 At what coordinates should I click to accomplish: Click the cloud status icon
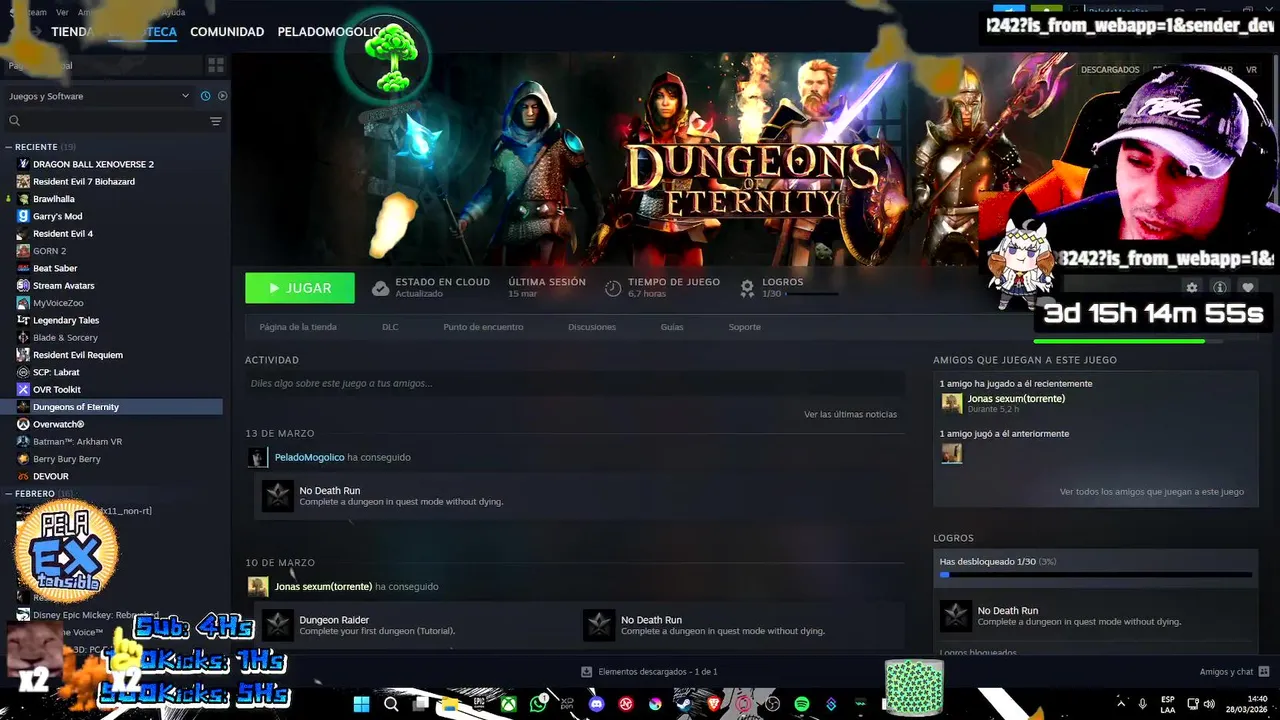pos(380,288)
